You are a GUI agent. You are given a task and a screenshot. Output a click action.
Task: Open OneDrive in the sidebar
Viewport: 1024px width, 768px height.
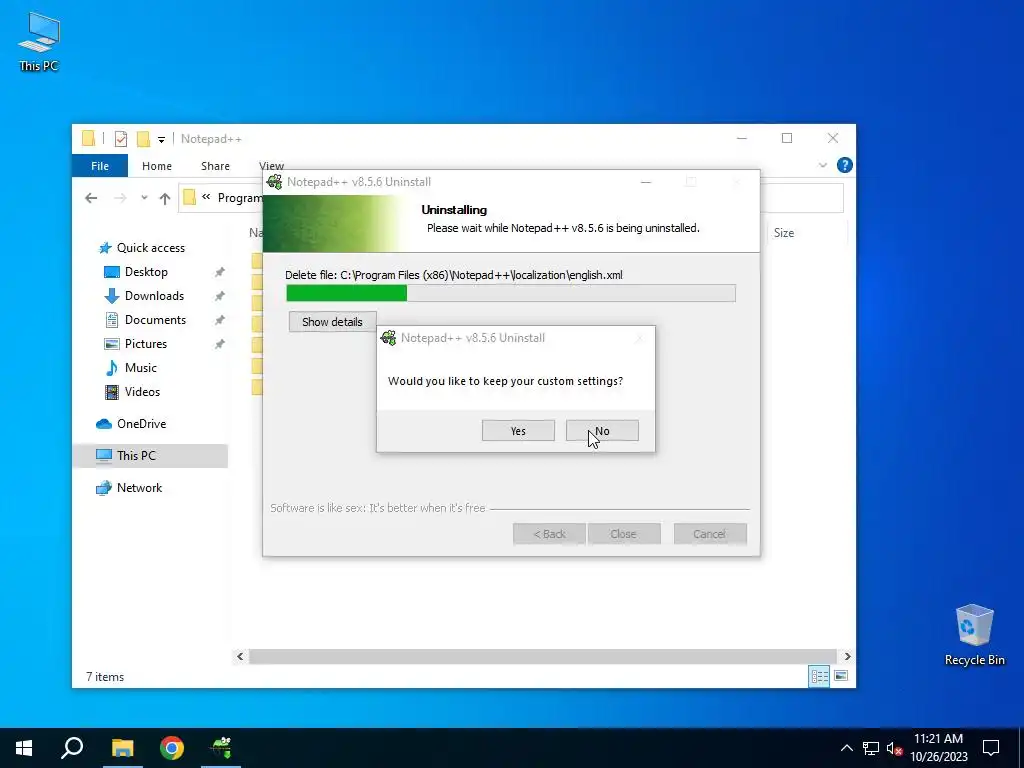click(x=141, y=424)
